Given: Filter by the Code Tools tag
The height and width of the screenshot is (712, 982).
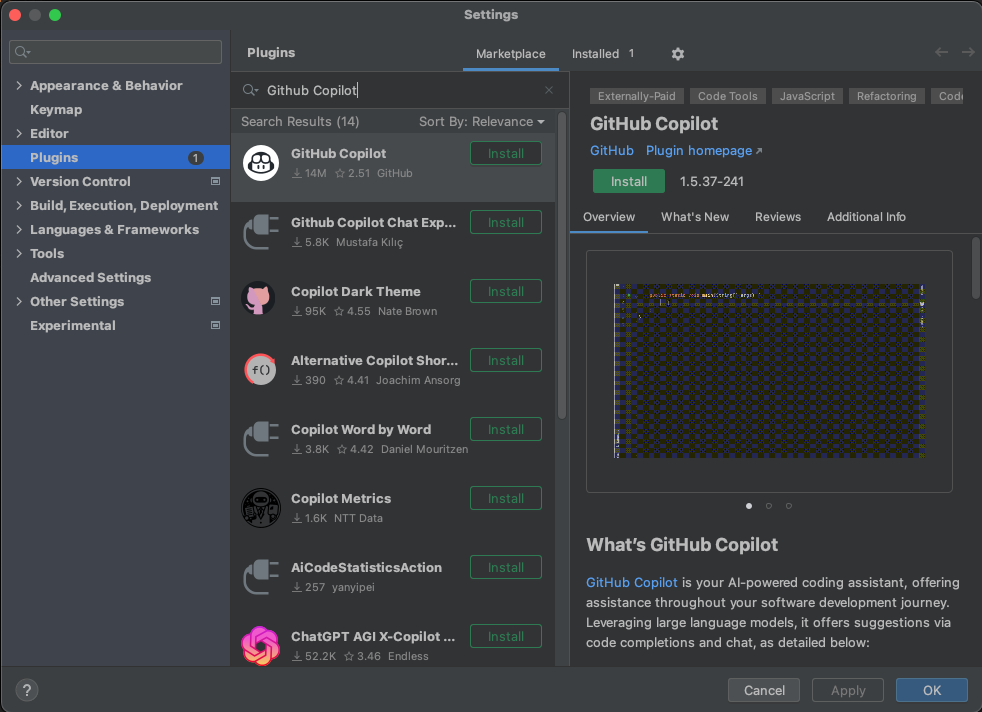Looking at the screenshot, I should point(728,96).
